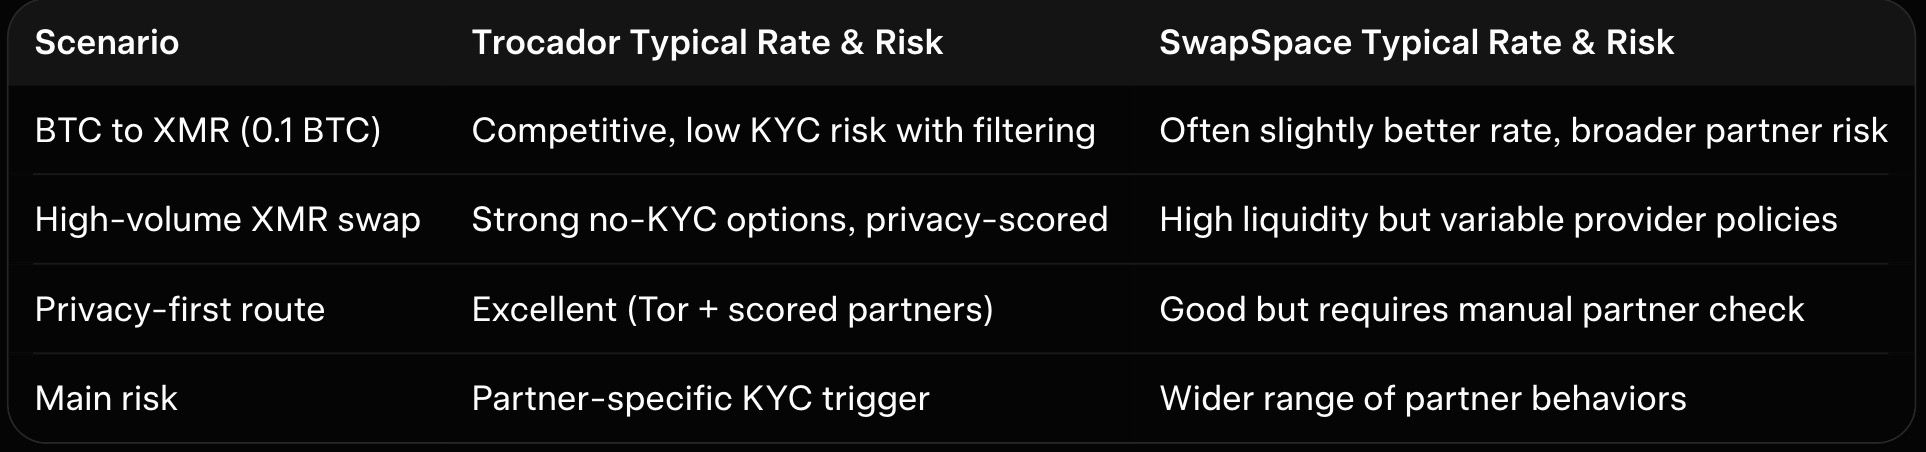
Task: Click the Partner-specific KYC trigger cell
Action: click(x=700, y=399)
